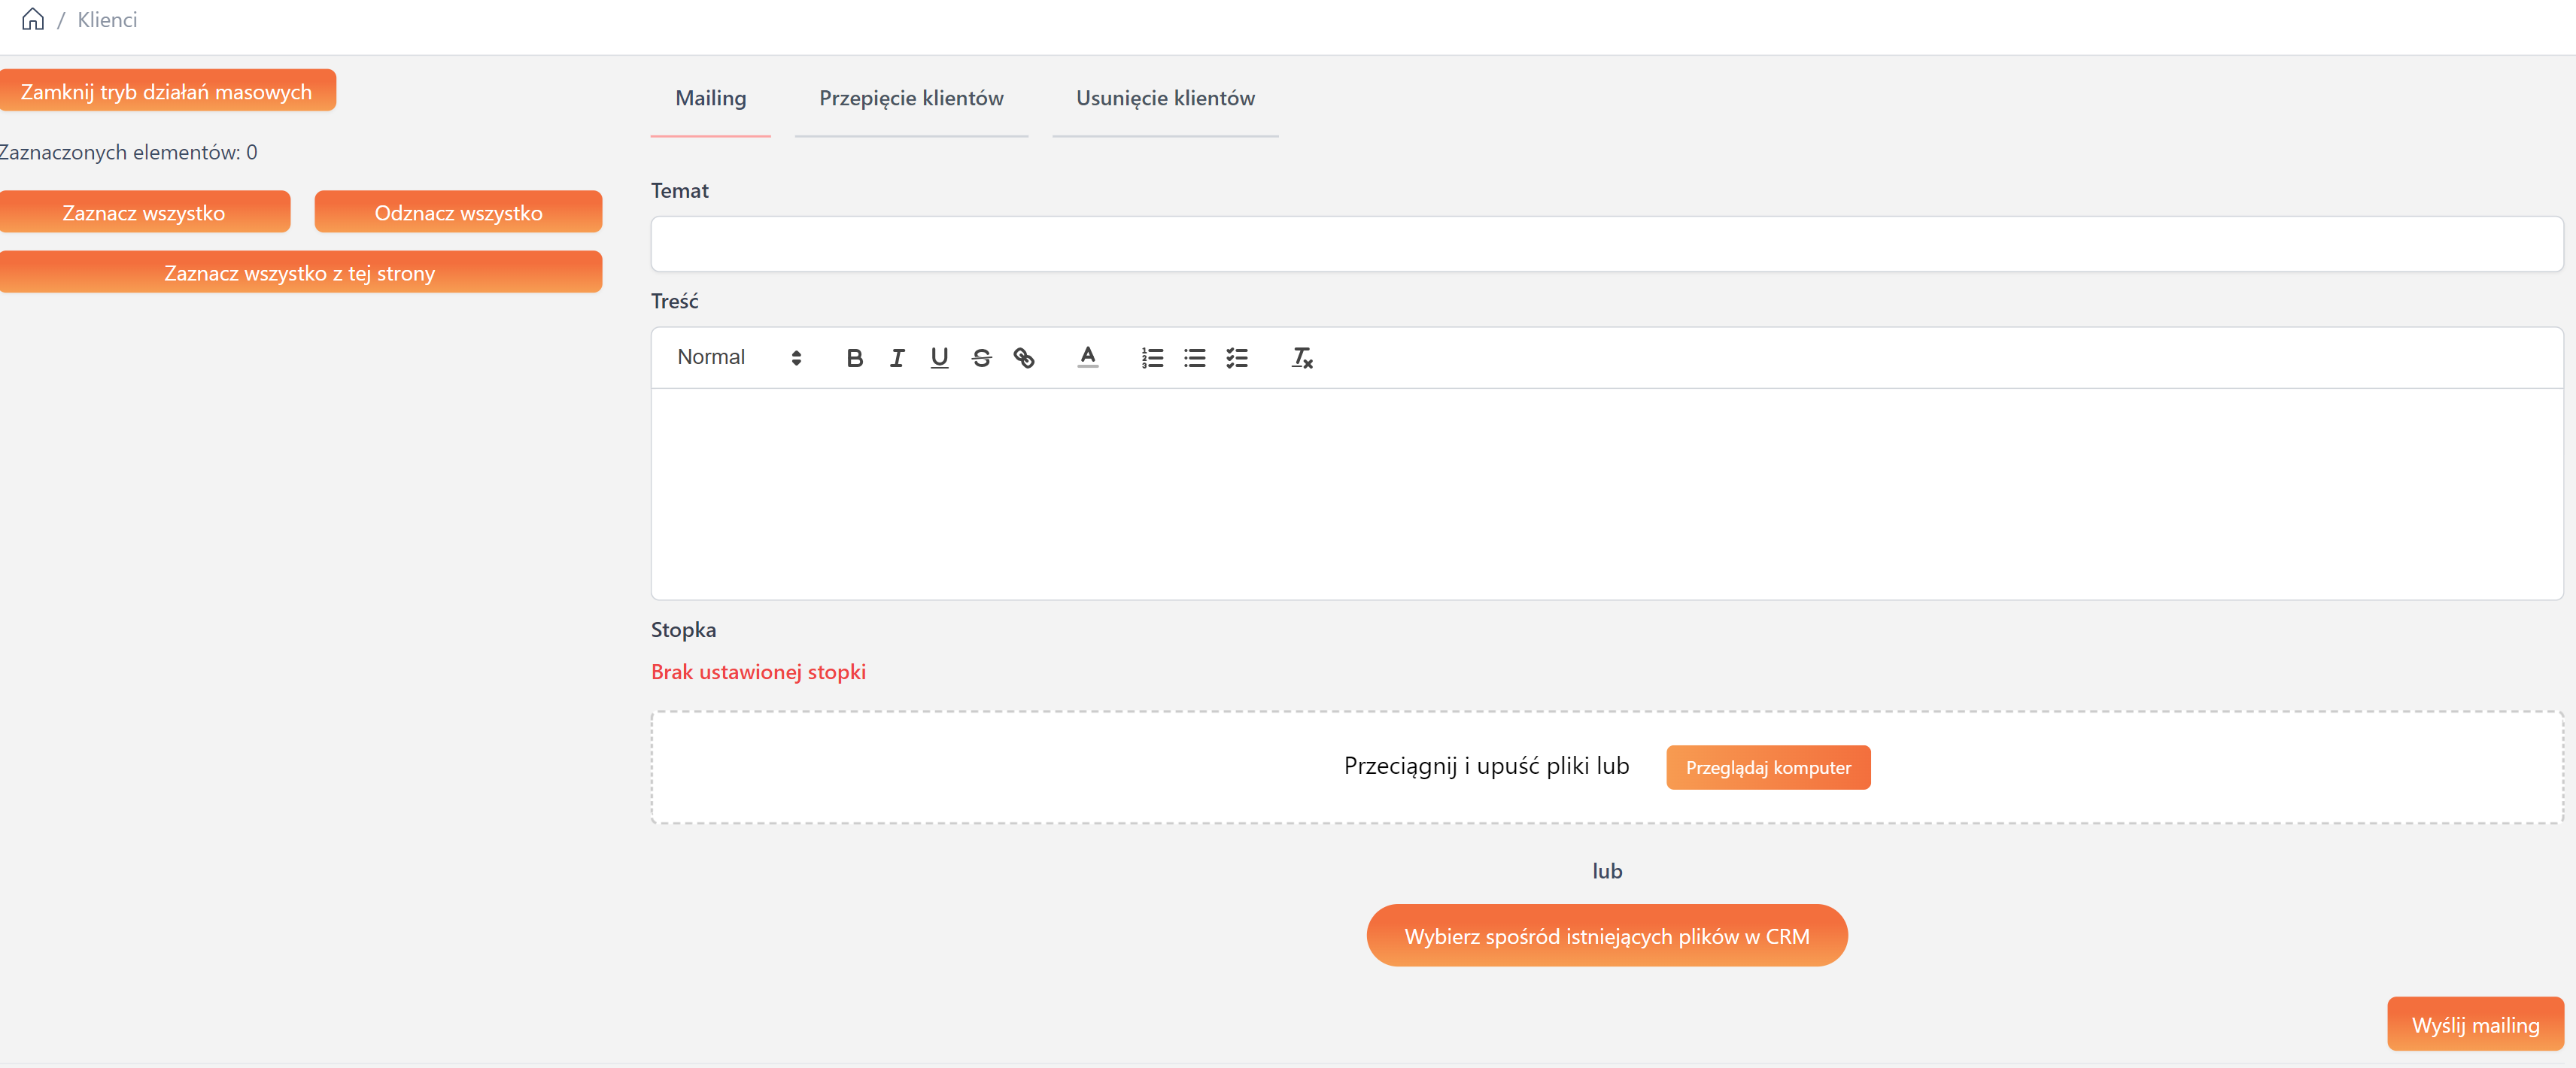Insert a hyperlink via link icon
The width and height of the screenshot is (2576, 1068).
pyautogui.click(x=1023, y=358)
